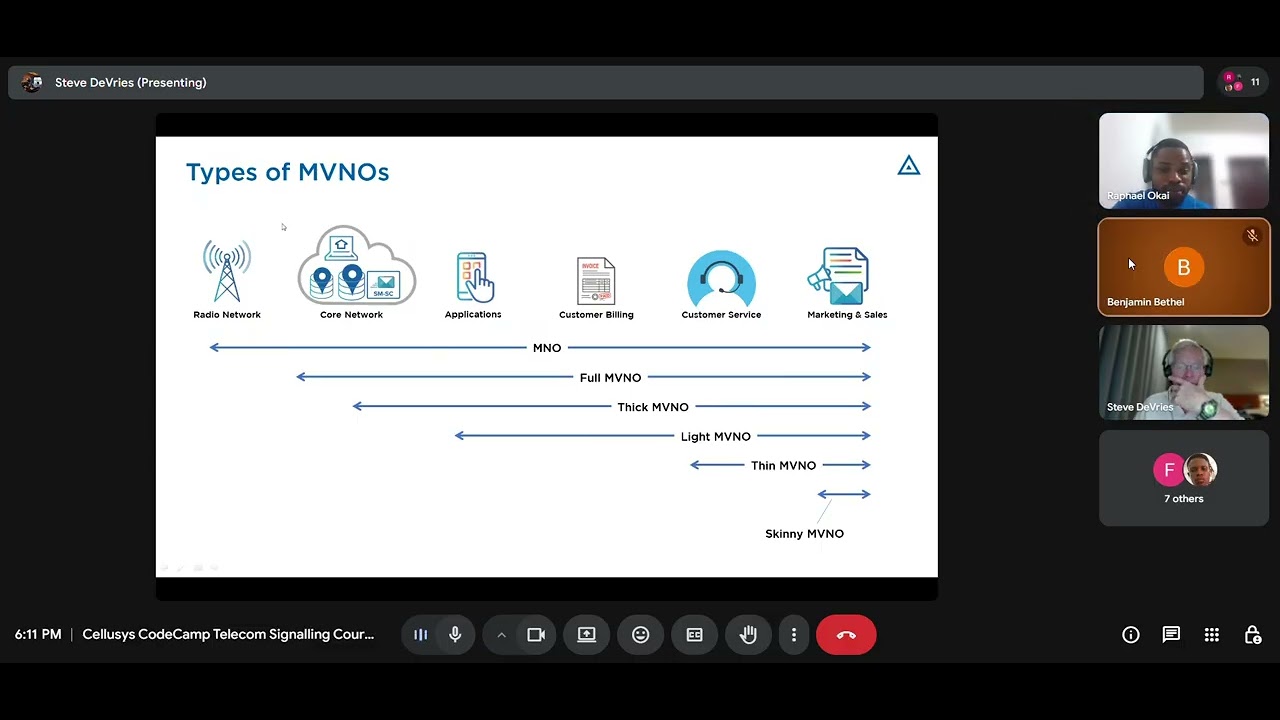Open the meeting details info icon
This screenshot has height=720, width=1280.
(x=1131, y=635)
